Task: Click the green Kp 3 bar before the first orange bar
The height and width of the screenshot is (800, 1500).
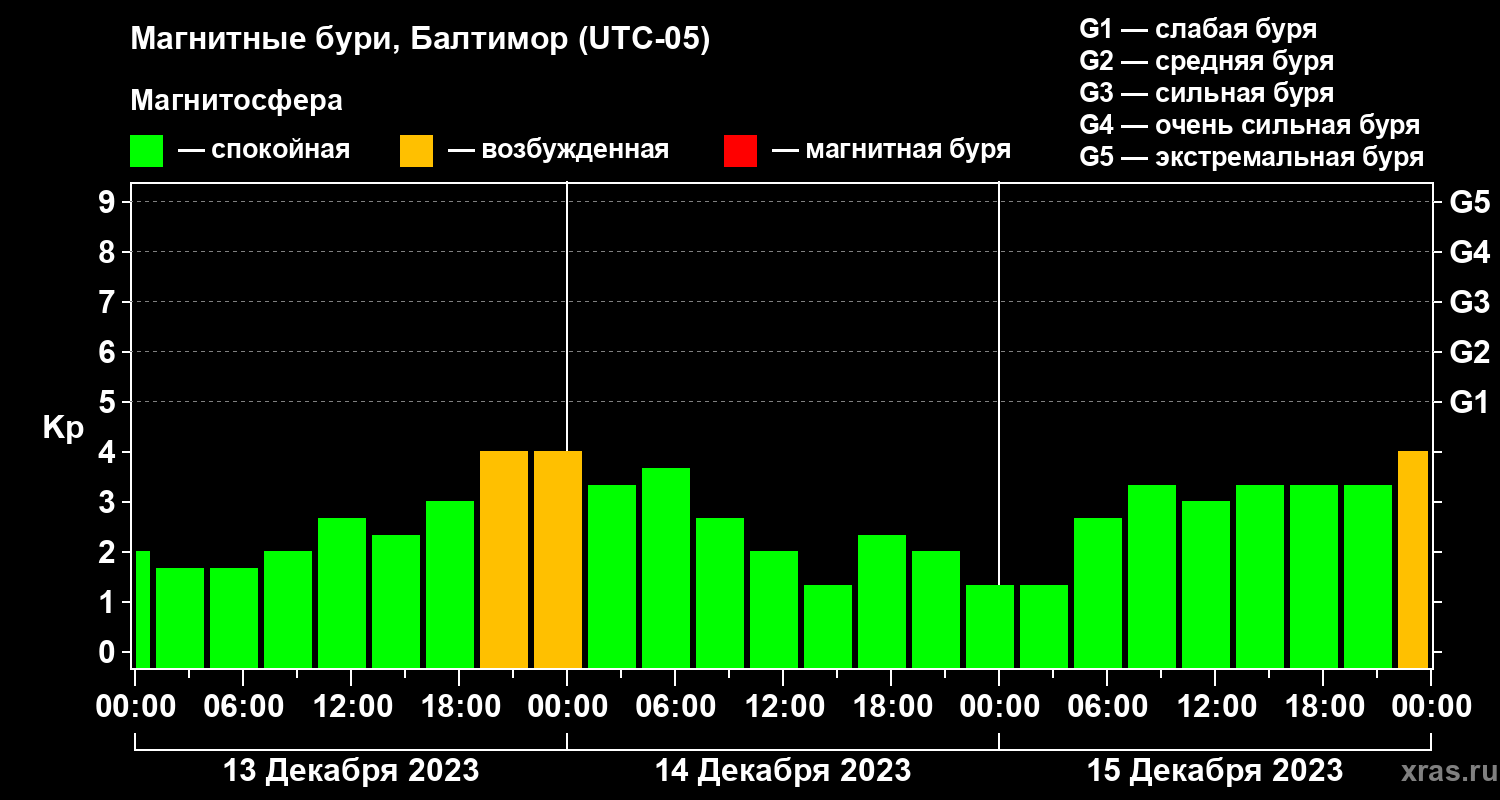Action: pos(450,584)
